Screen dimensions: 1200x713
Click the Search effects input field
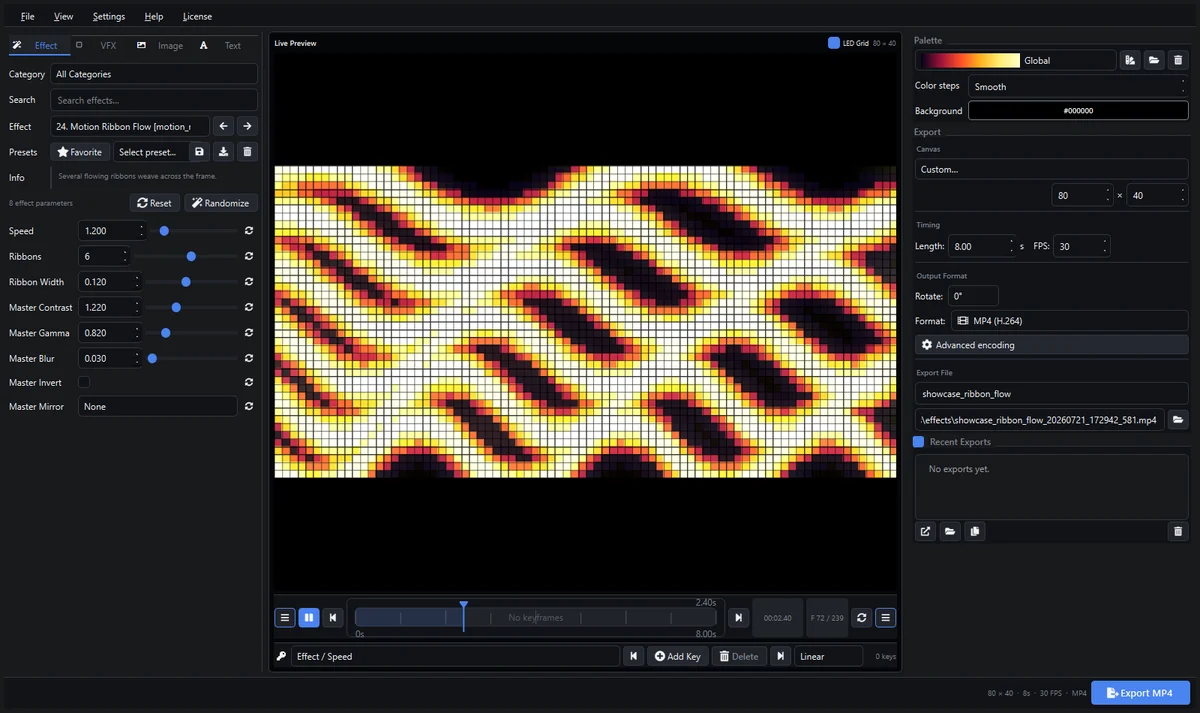pos(154,100)
